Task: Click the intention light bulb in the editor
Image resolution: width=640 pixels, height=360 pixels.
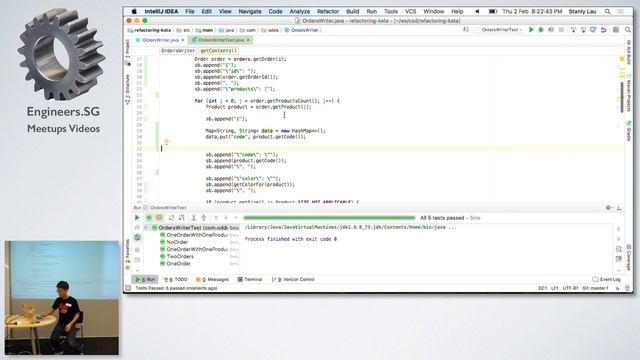Action: coord(166,142)
